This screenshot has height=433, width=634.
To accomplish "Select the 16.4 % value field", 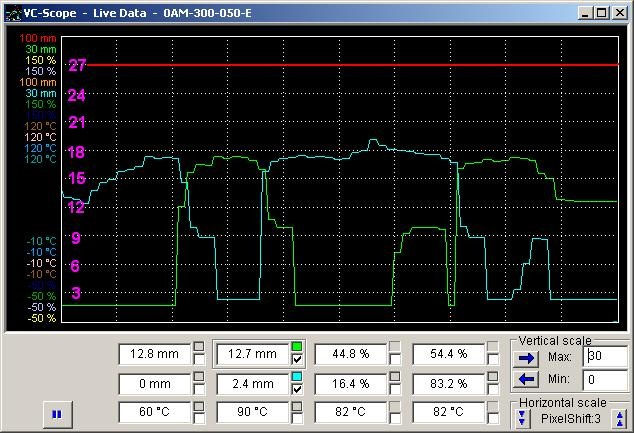I will point(350,384).
